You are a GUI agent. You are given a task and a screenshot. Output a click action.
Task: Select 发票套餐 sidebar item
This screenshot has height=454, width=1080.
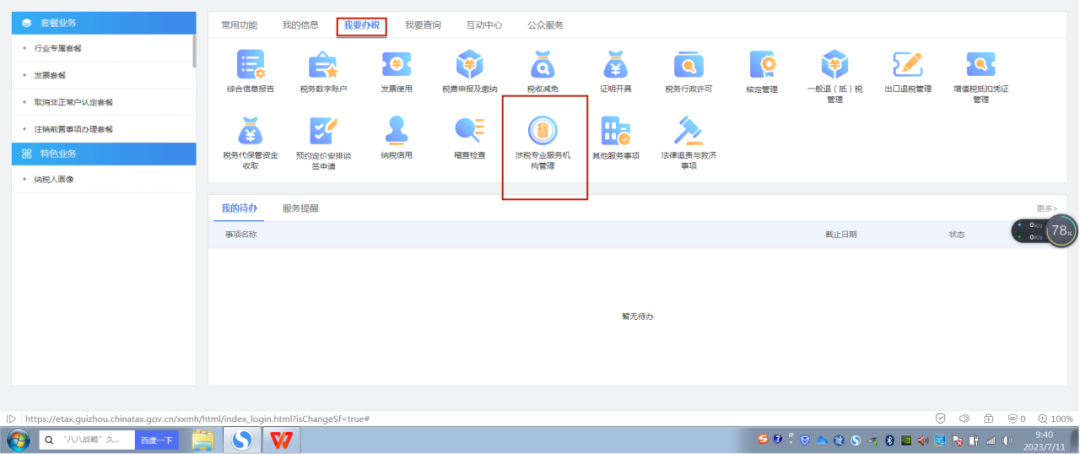[50, 75]
